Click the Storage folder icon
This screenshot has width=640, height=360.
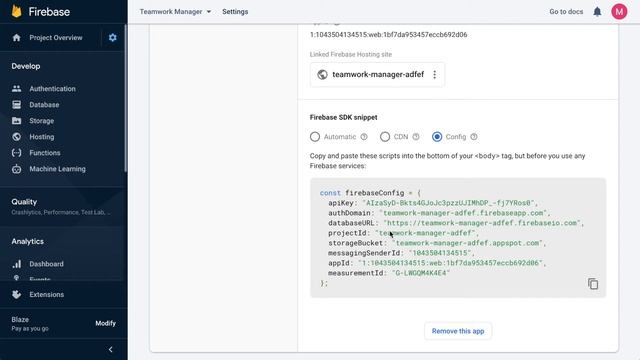pos(16,120)
